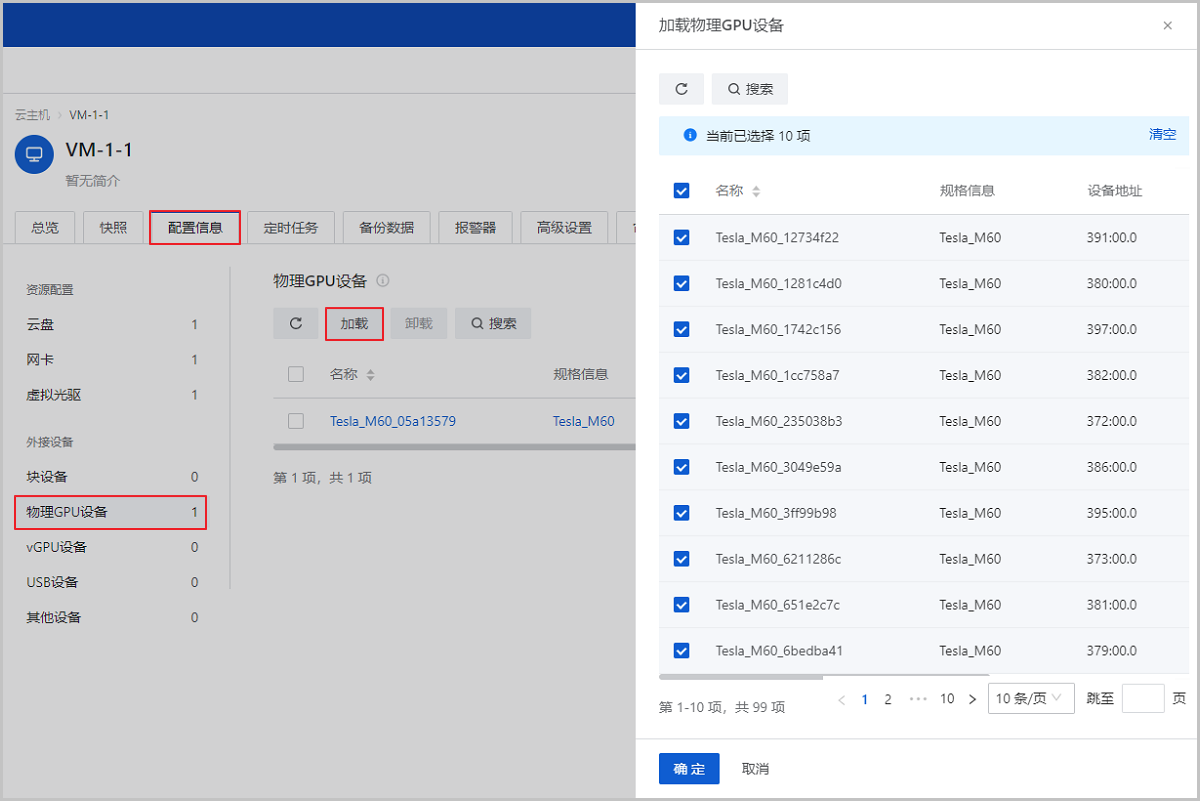Refresh the GPU device list on main page

(296, 324)
